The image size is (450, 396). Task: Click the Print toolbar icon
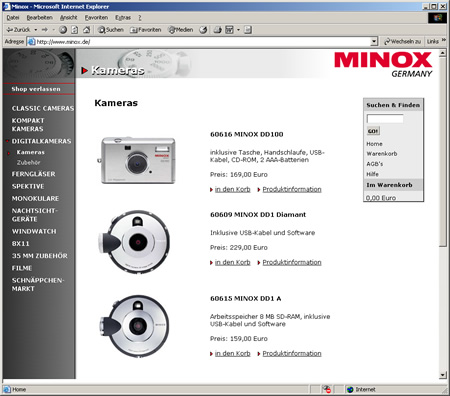[x=217, y=30]
